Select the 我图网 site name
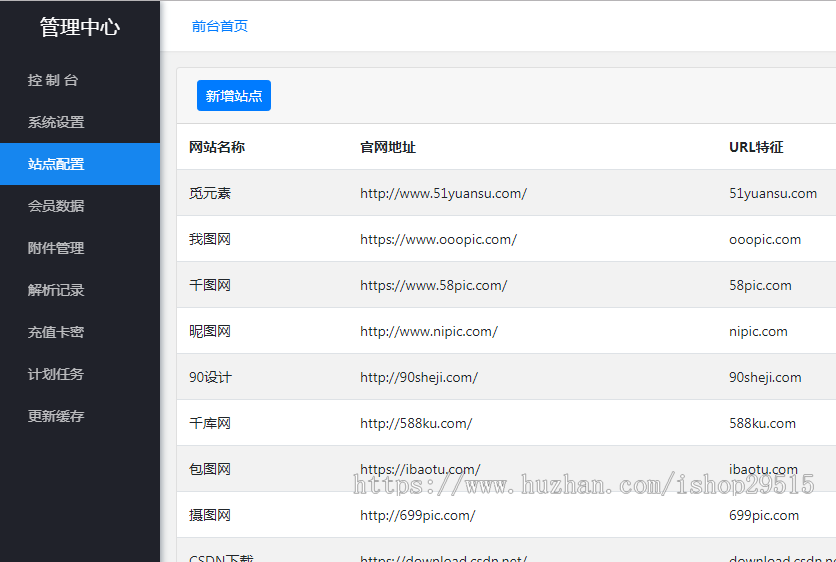Image resolution: width=836 pixels, height=562 pixels. click(x=210, y=239)
